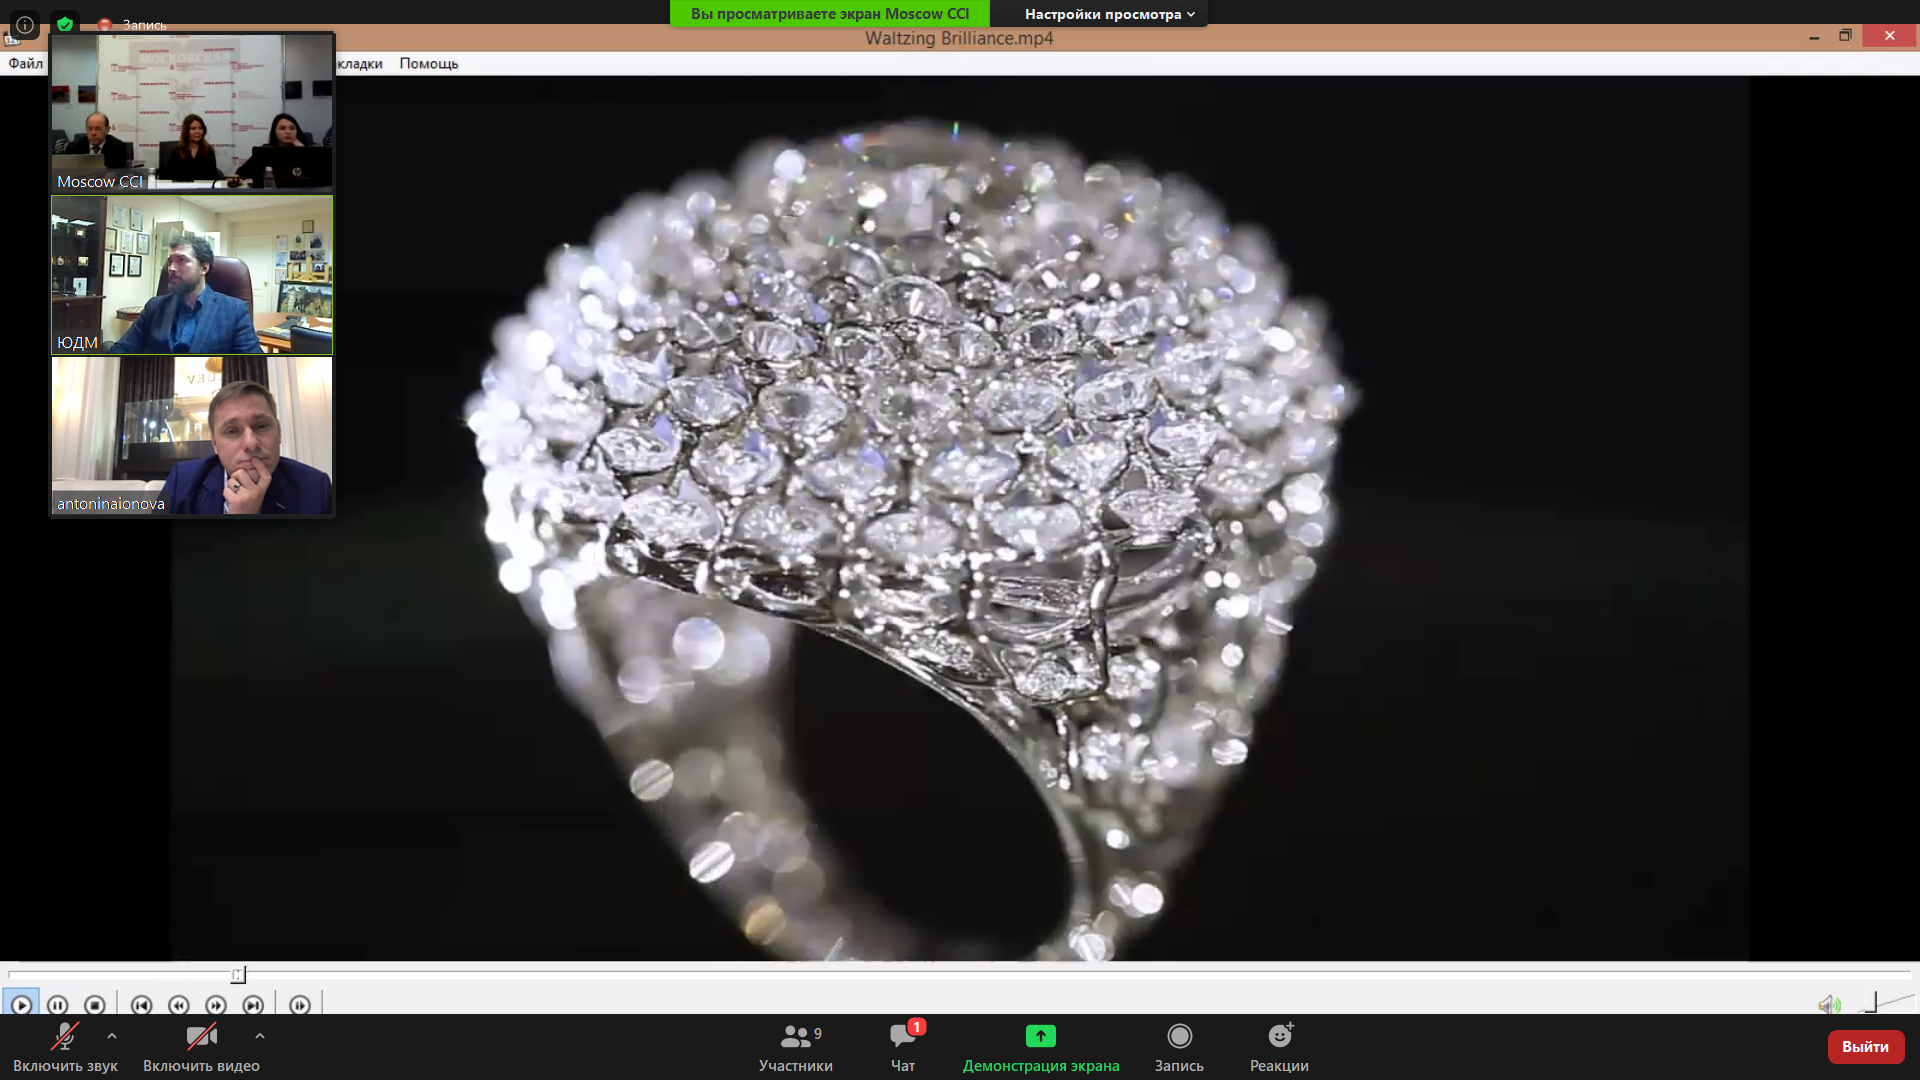
Task: Click the Запись record icon
Action: coord(1179,1037)
